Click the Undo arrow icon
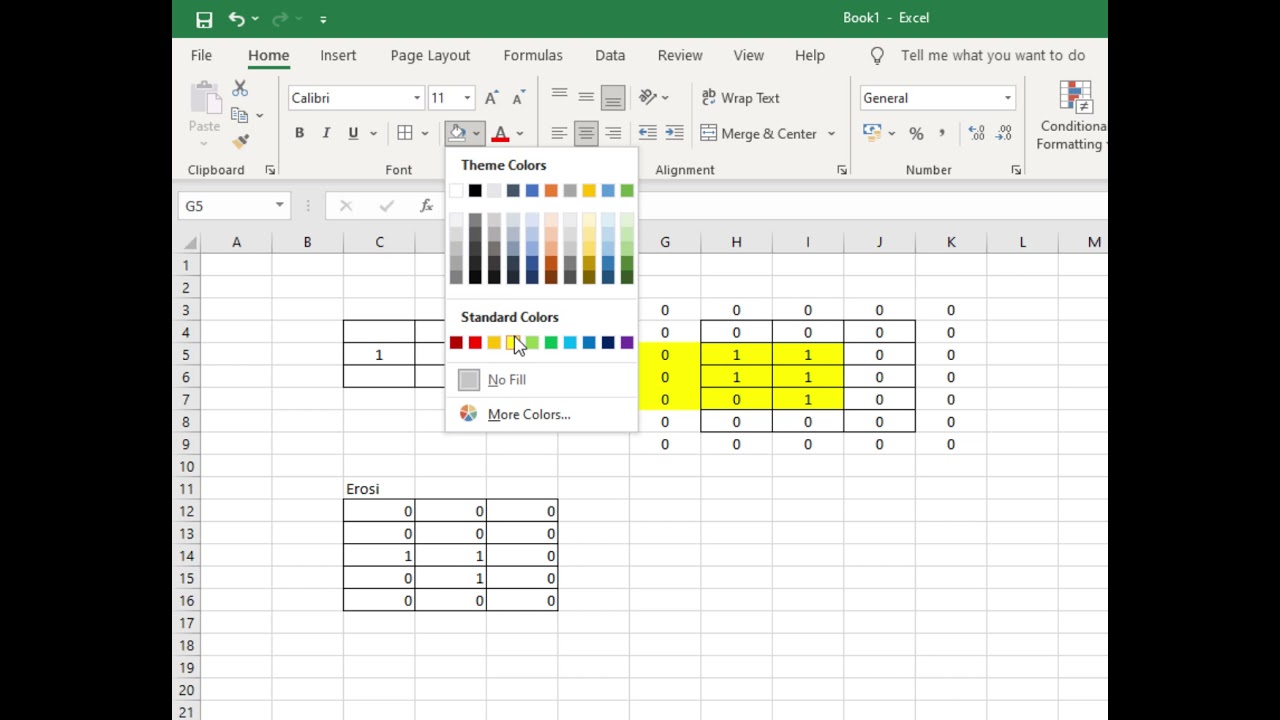Image resolution: width=1280 pixels, height=720 pixels. 236,19
